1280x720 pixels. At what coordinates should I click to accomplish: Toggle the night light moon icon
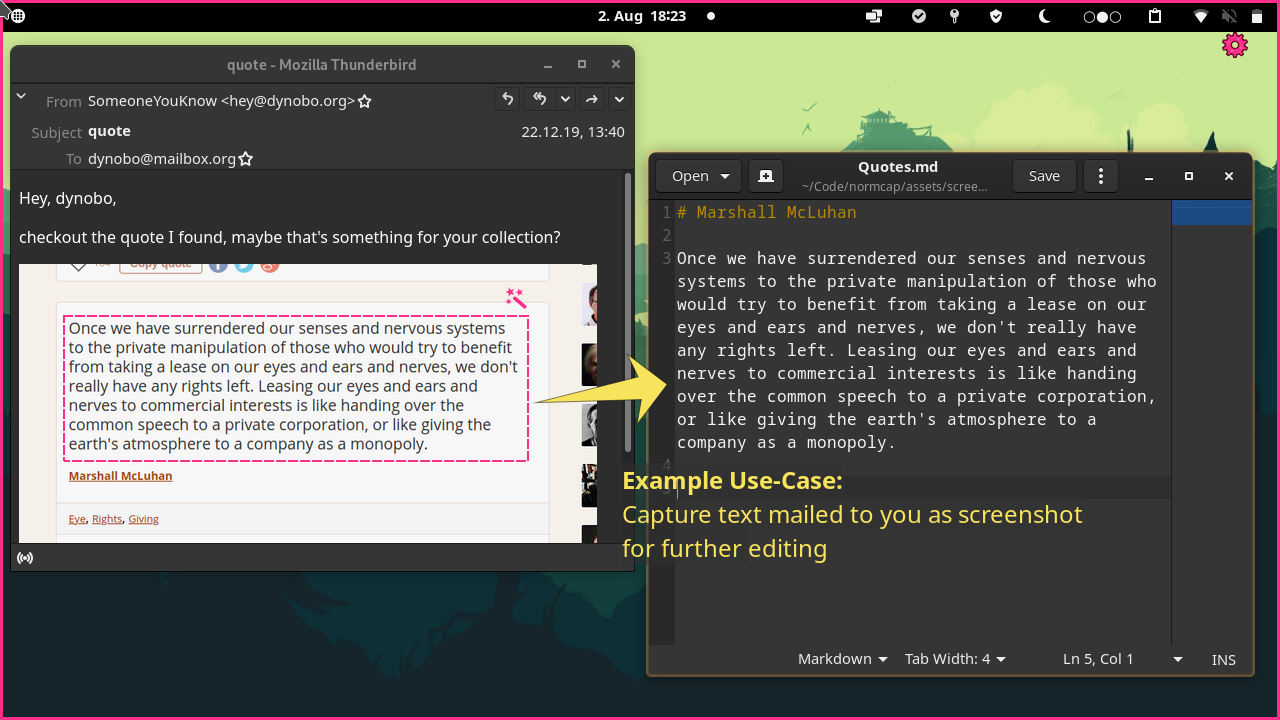[1045, 16]
